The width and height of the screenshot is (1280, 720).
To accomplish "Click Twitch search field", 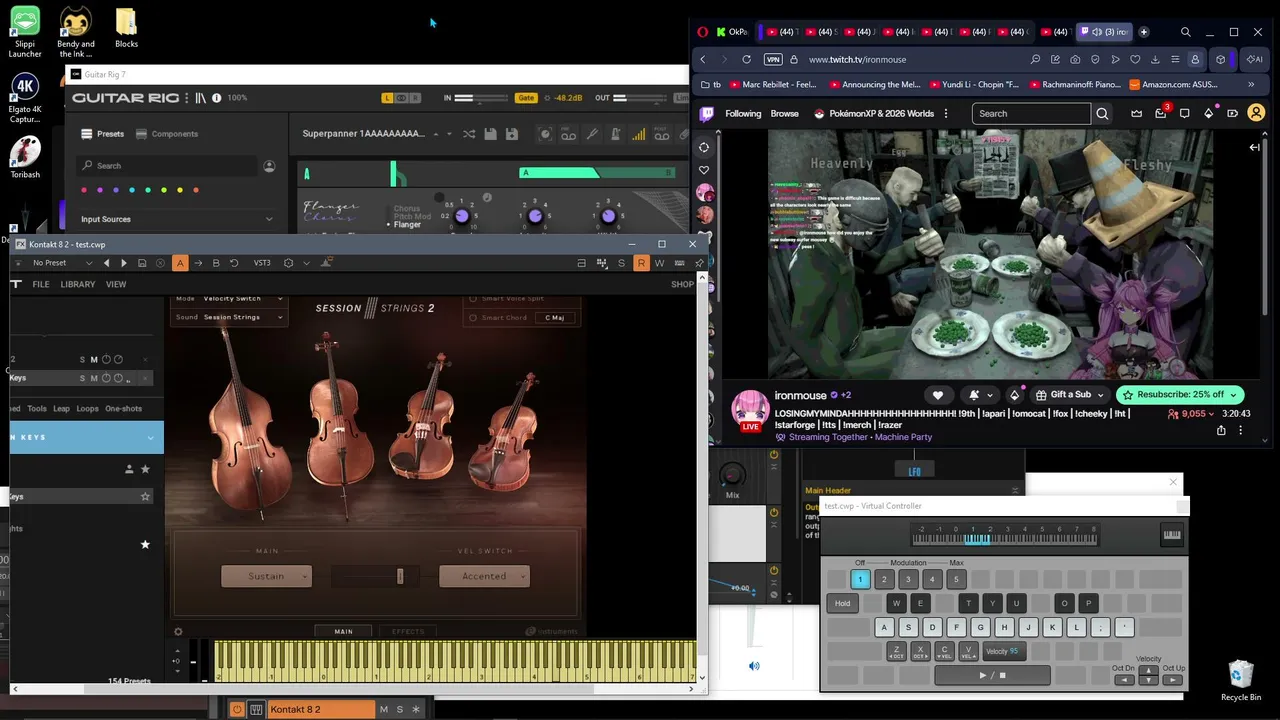I will tap(1031, 114).
